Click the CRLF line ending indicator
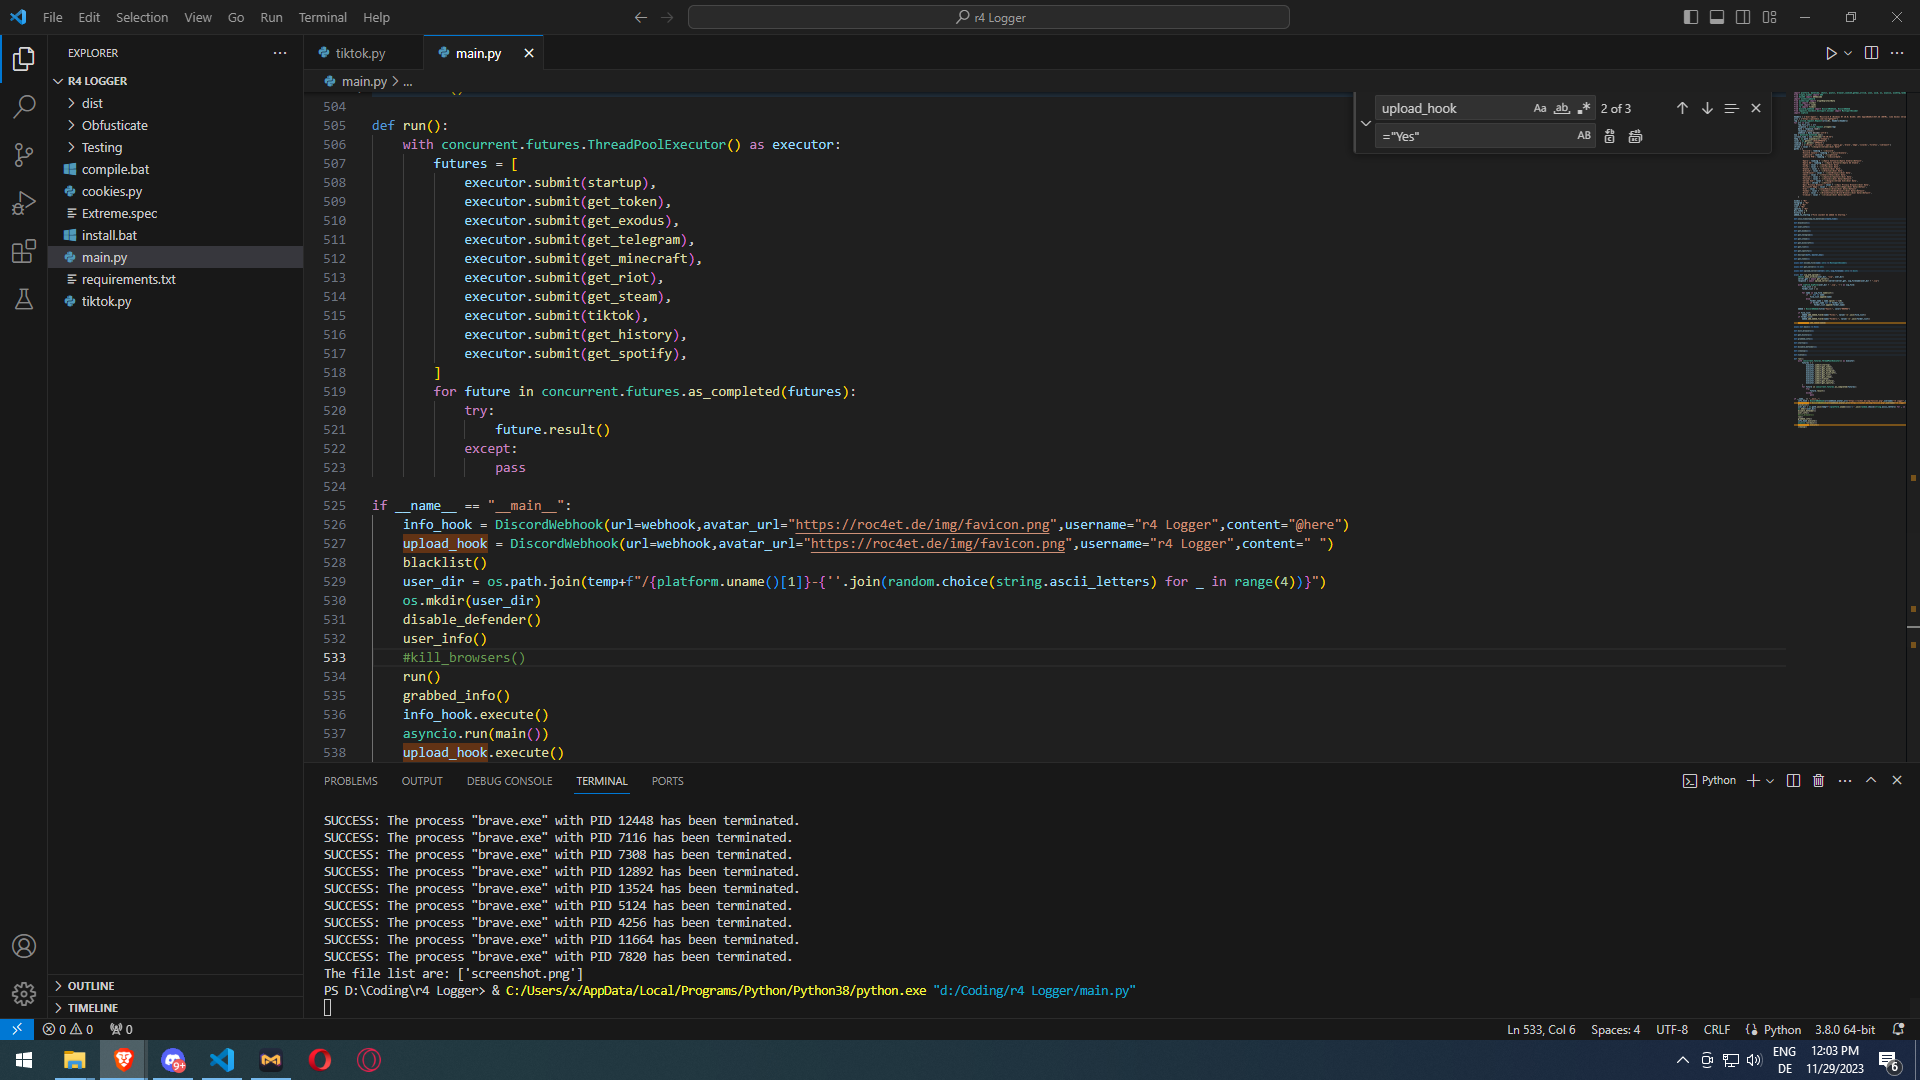This screenshot has width=1920, height=1080. [1716, 1030]
